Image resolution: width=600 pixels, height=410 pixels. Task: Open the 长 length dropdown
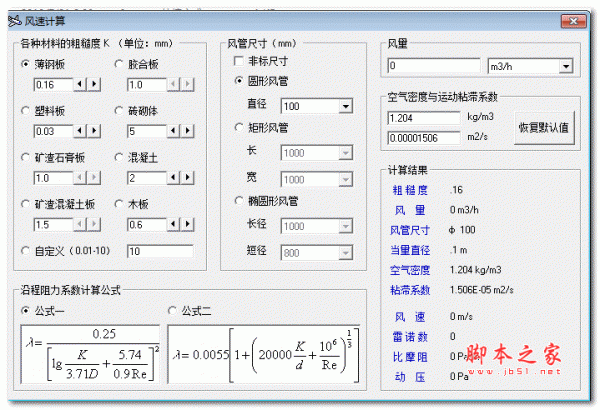point(346,153)
